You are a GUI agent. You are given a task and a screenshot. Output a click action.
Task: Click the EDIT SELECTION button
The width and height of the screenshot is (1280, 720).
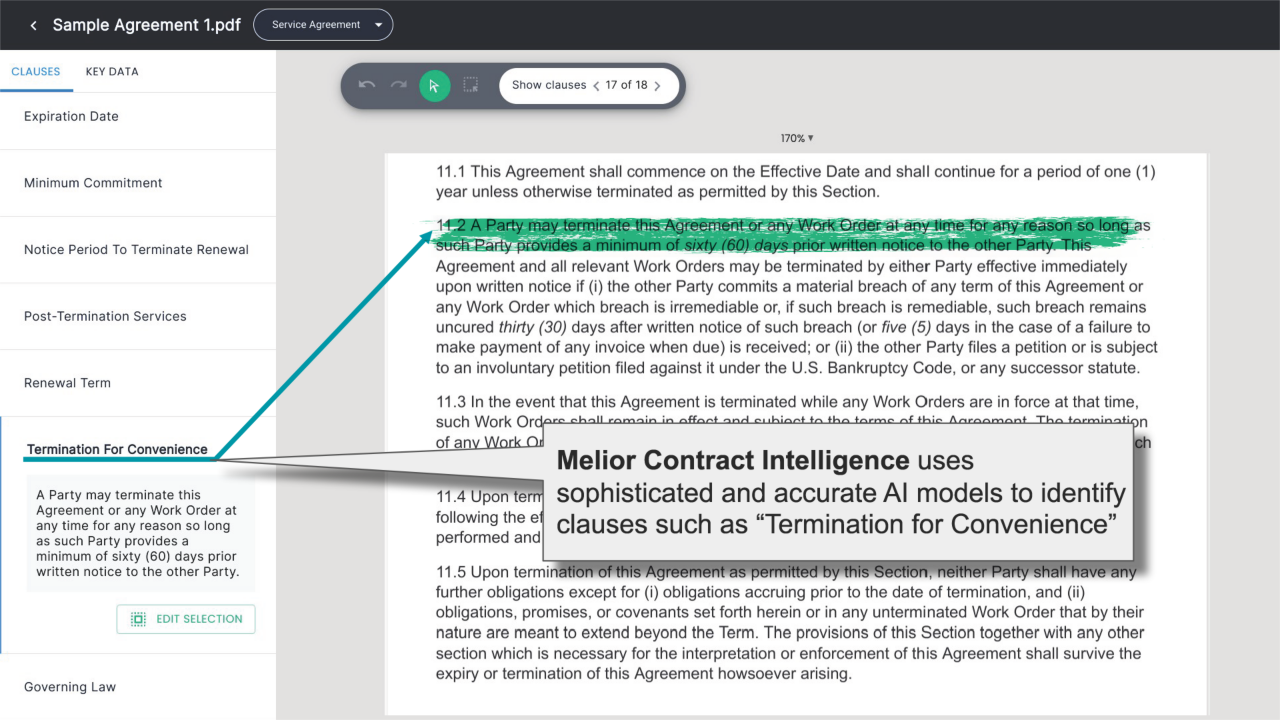point(186,619)
